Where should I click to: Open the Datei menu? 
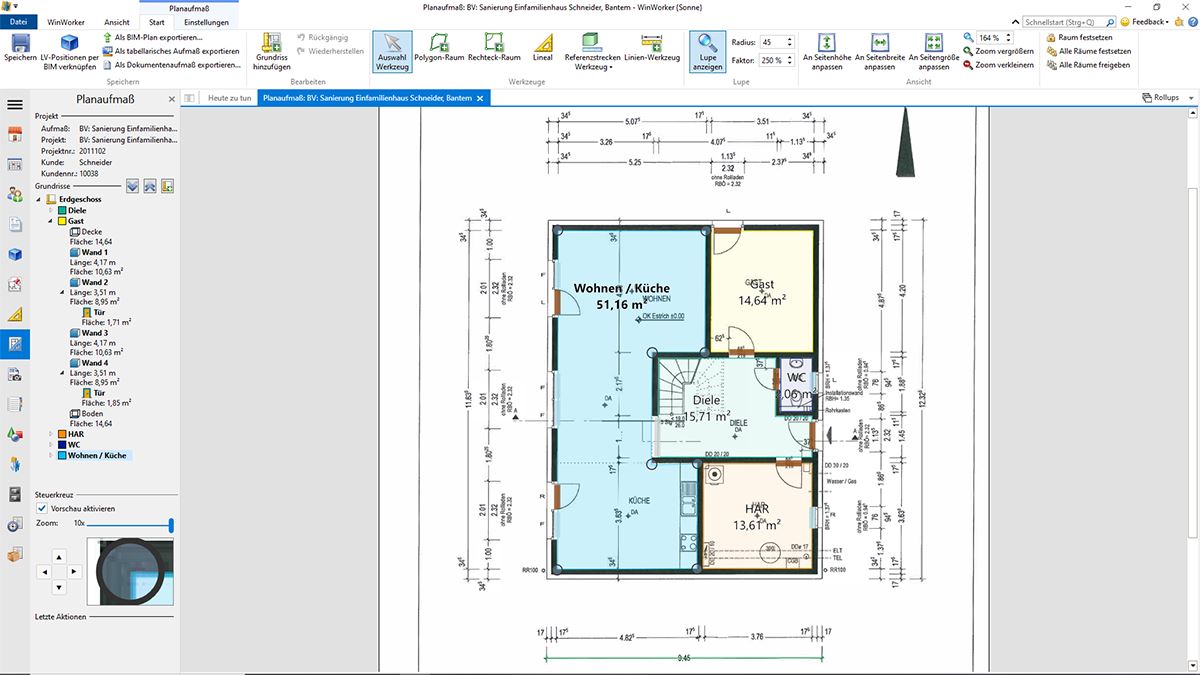click(18, 22)
